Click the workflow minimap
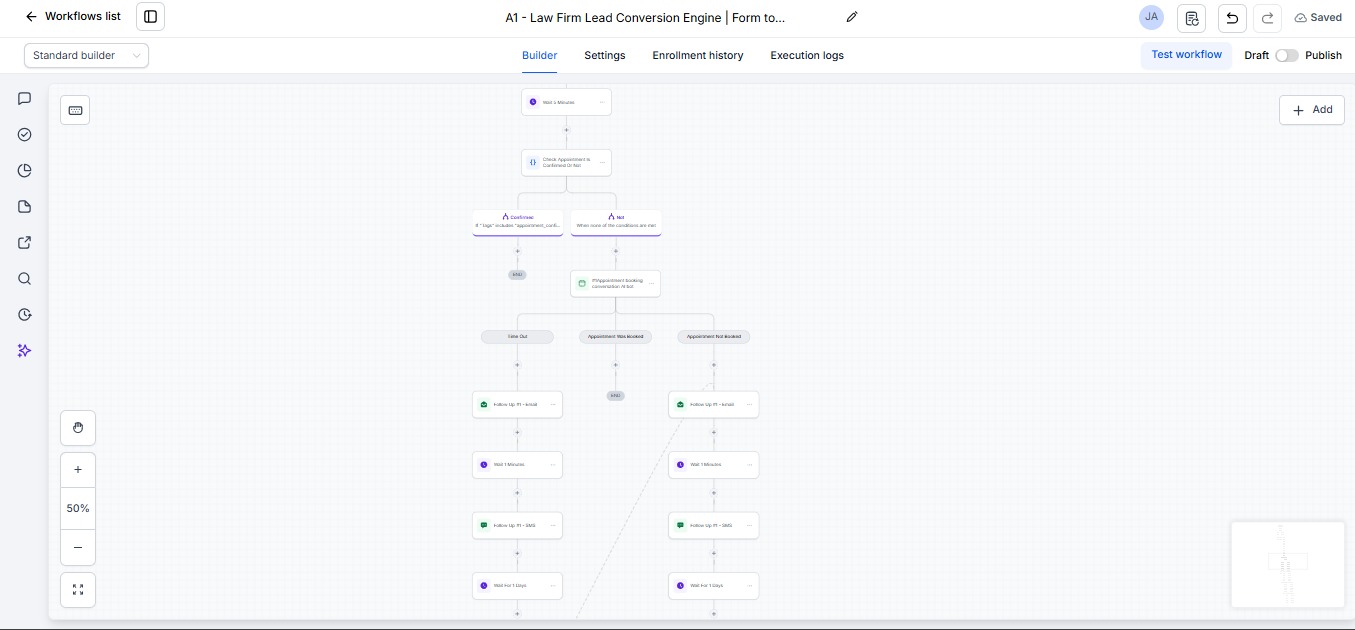The height and width of the screenshot is (630, 1355). coord(1288,564)
